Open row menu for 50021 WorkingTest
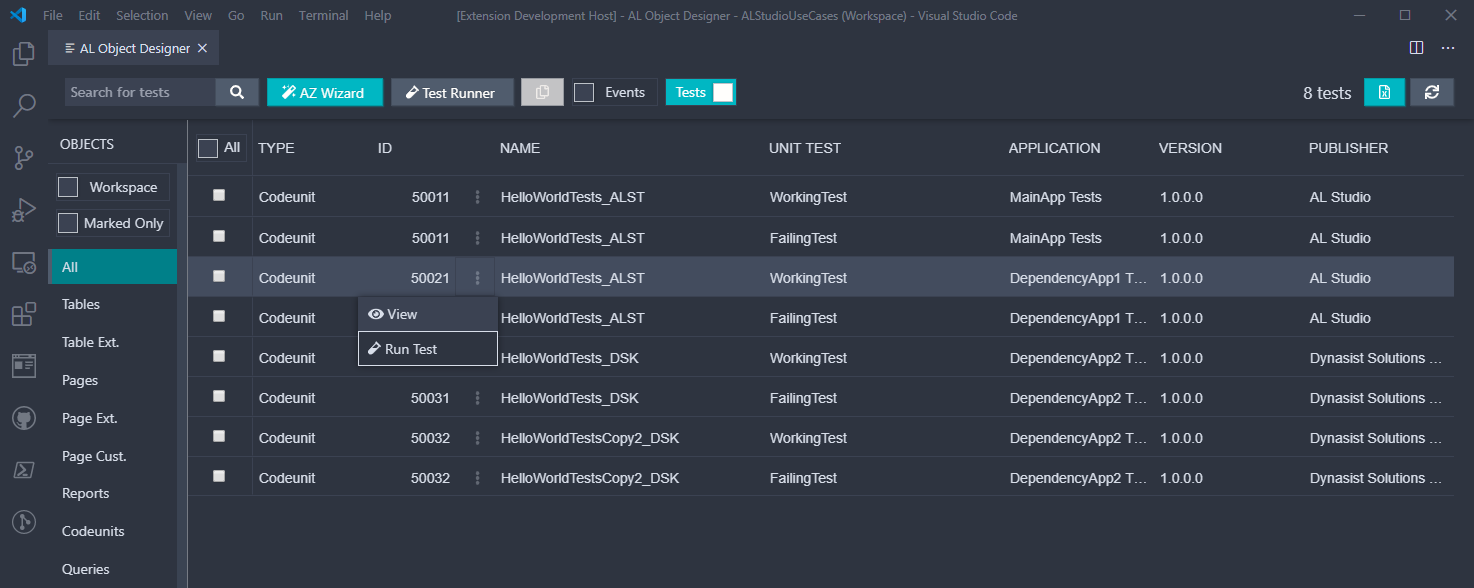 tap(477, 278)
